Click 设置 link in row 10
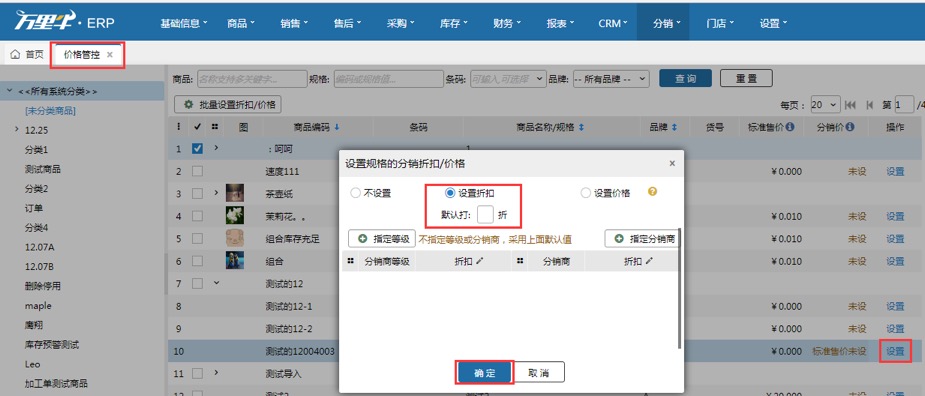The width and height of the screenshot is (925, 396). coord(895,351)
